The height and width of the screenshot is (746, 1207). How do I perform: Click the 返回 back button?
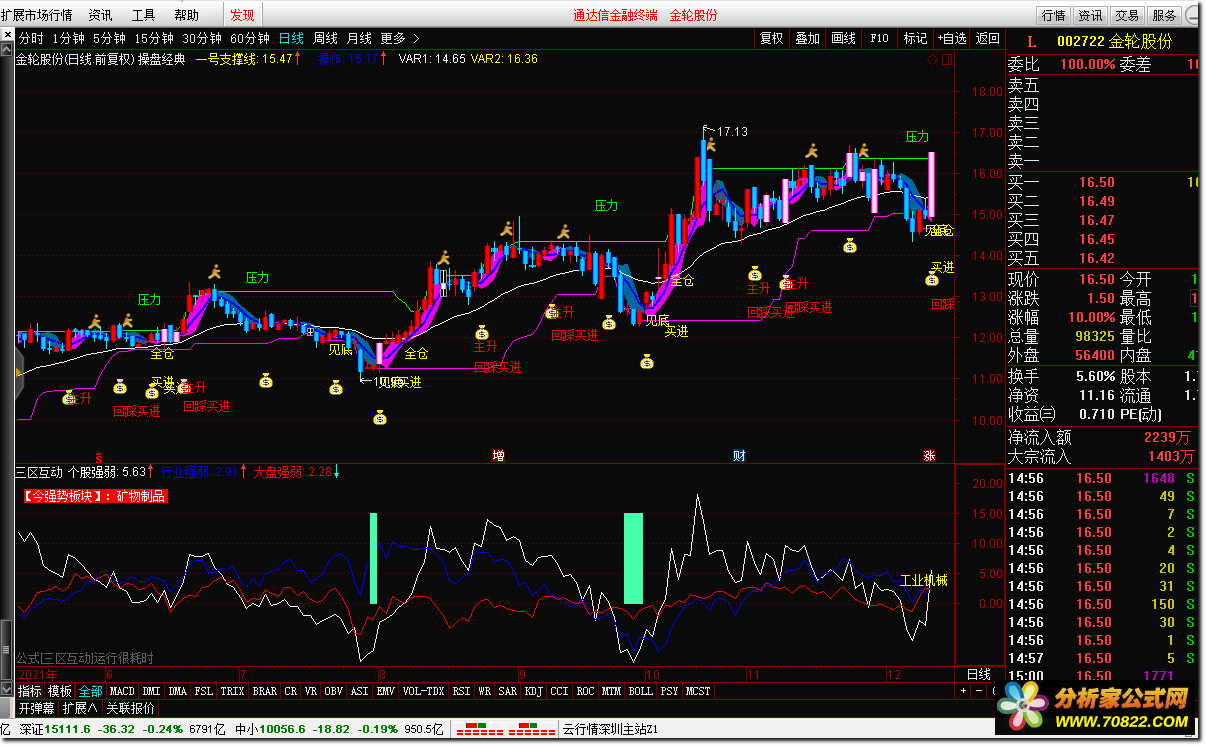(x=987, y=38)
